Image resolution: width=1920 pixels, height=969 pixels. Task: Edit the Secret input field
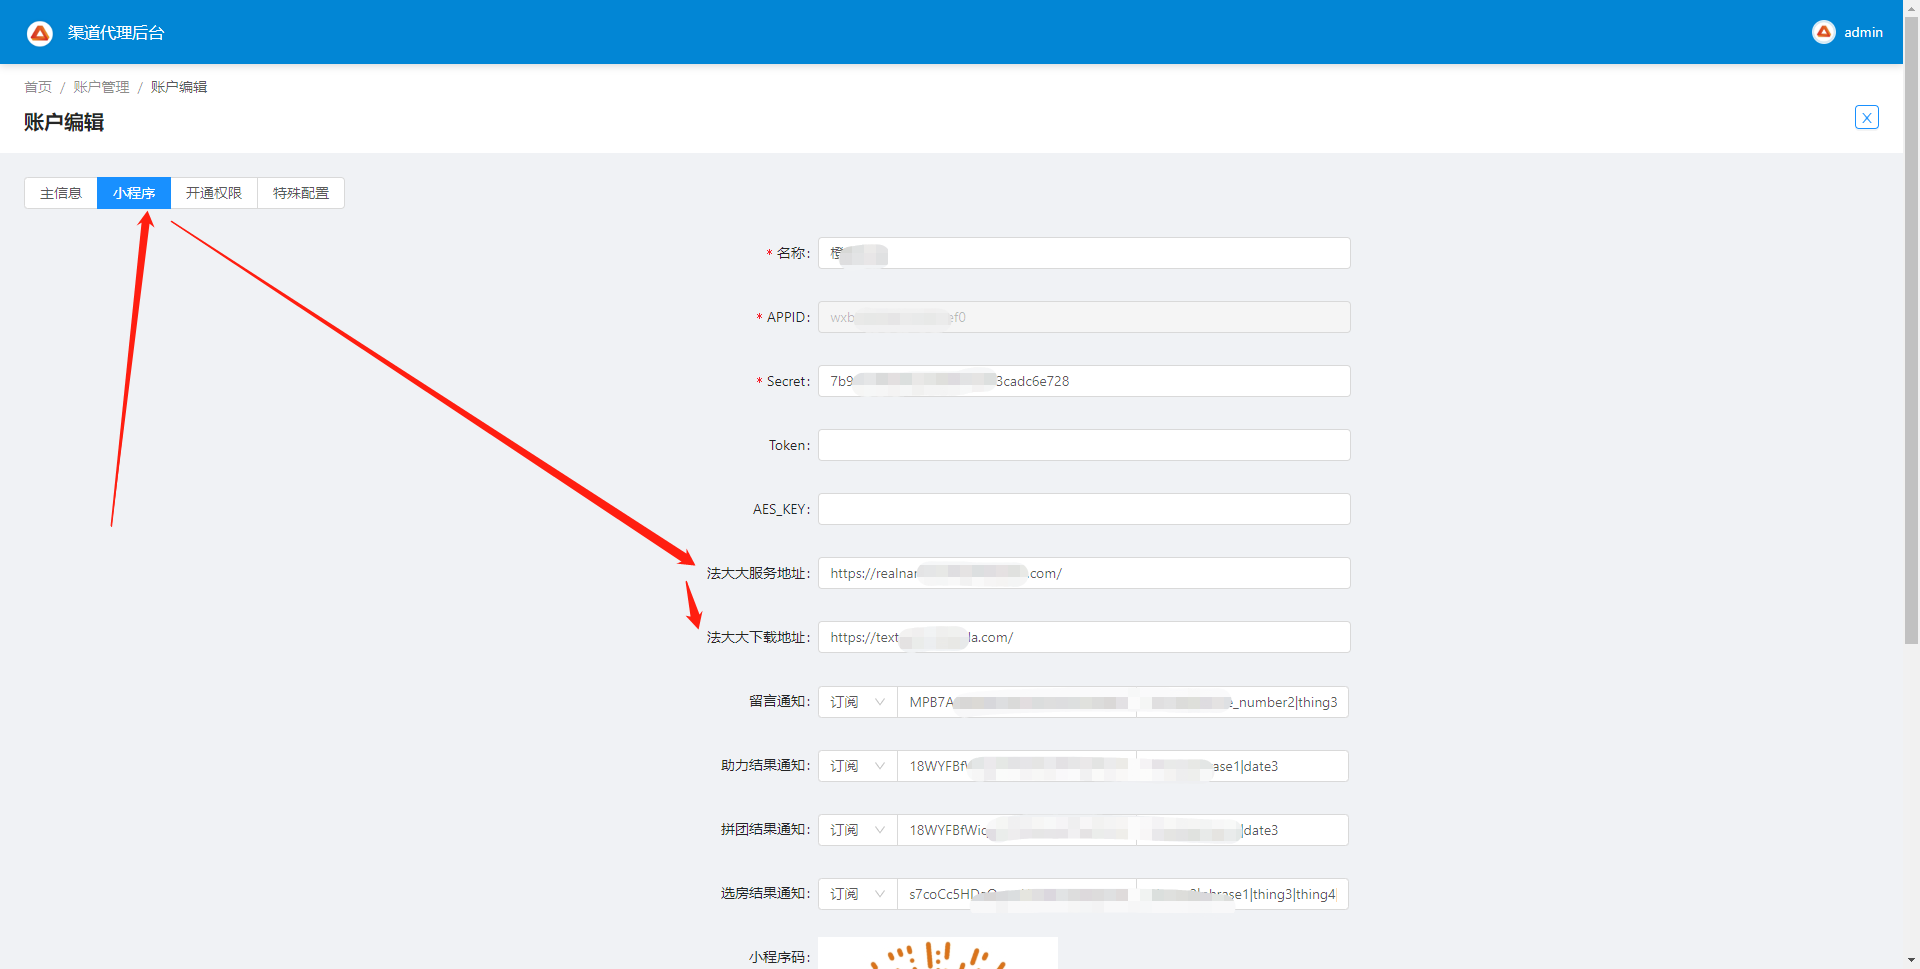click(1084, 381)
